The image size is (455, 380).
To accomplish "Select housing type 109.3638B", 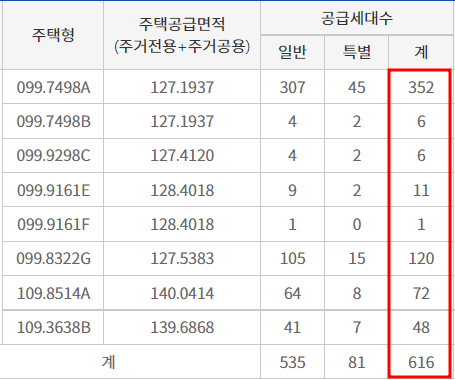I will point(53,327).
